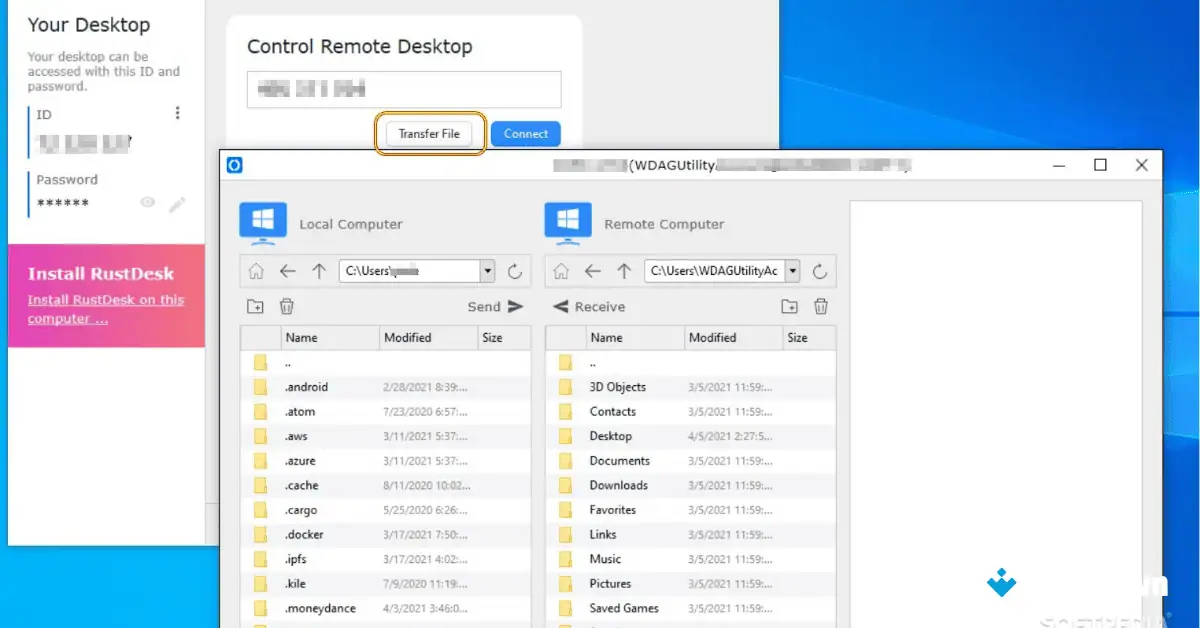Click the Size column header
The height and width of the screenshot is (628, 1200).
pyautogui.click(x=497, y=337)
